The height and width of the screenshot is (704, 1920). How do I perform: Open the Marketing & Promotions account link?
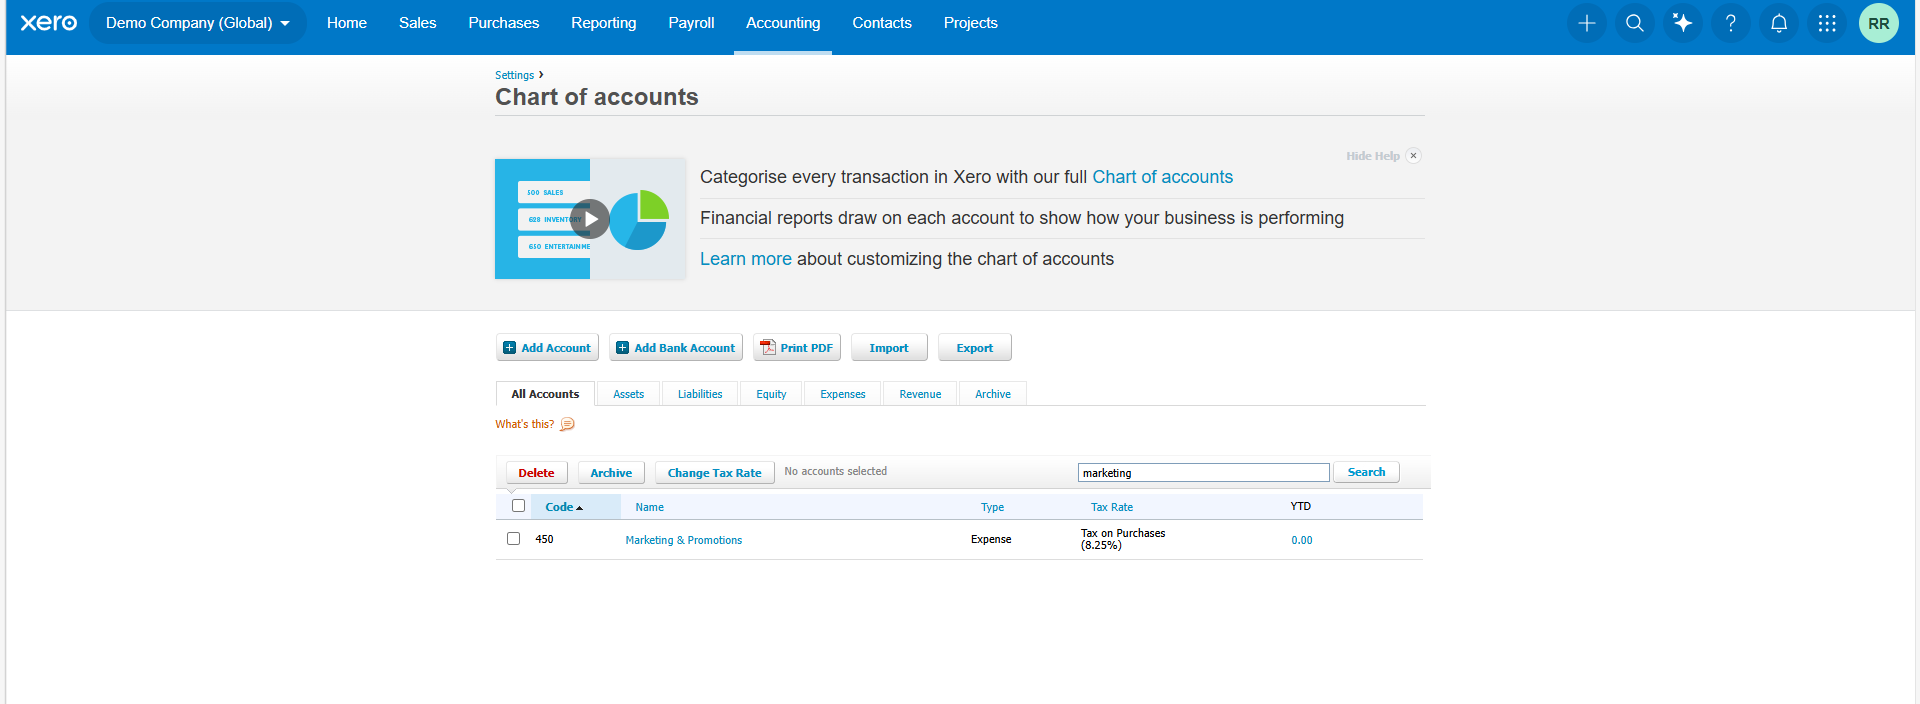click(683, 540)
